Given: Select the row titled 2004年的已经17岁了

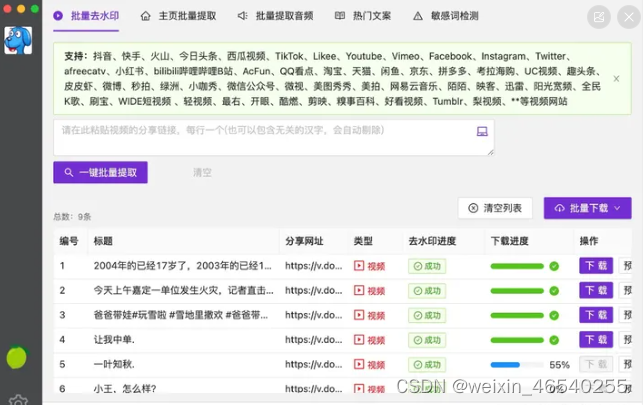Looking at the screenshot, I should click(x=342, y=266).
